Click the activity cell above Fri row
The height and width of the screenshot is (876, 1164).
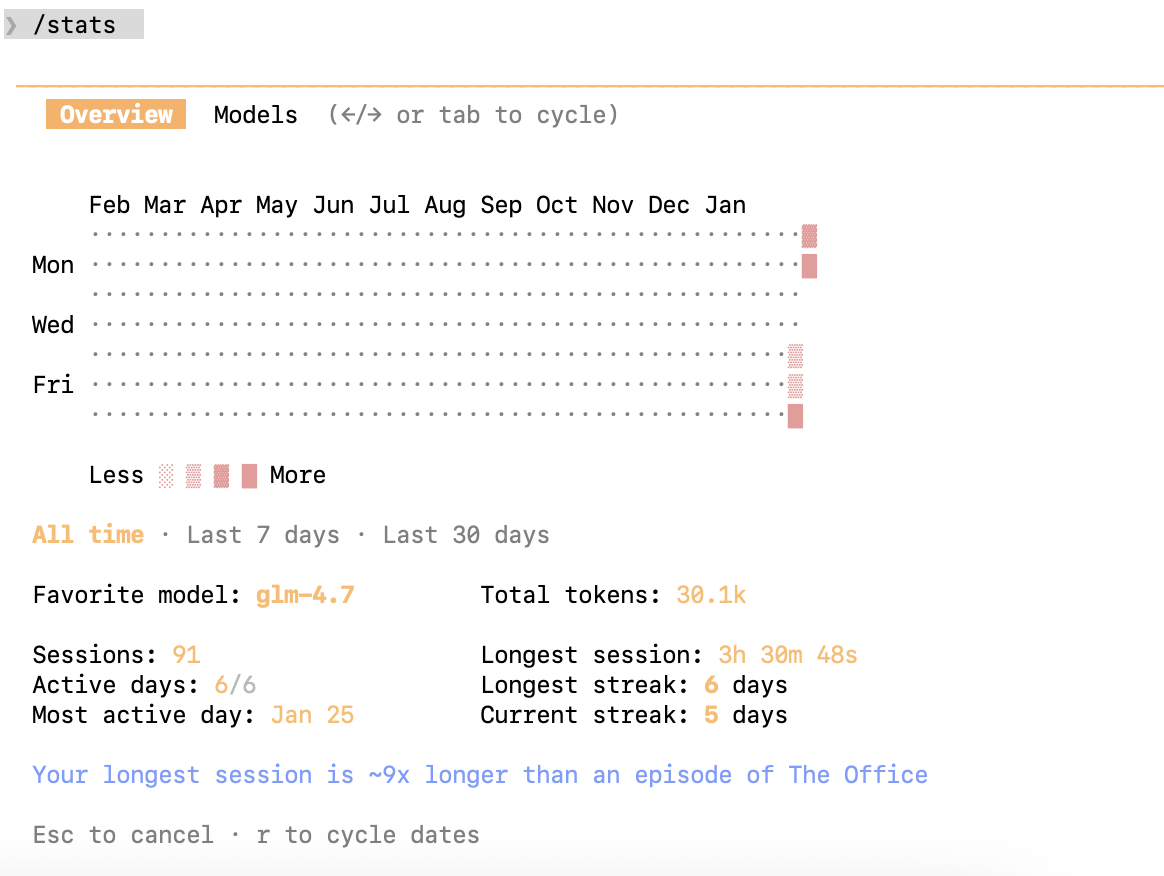tap(795, 356)
